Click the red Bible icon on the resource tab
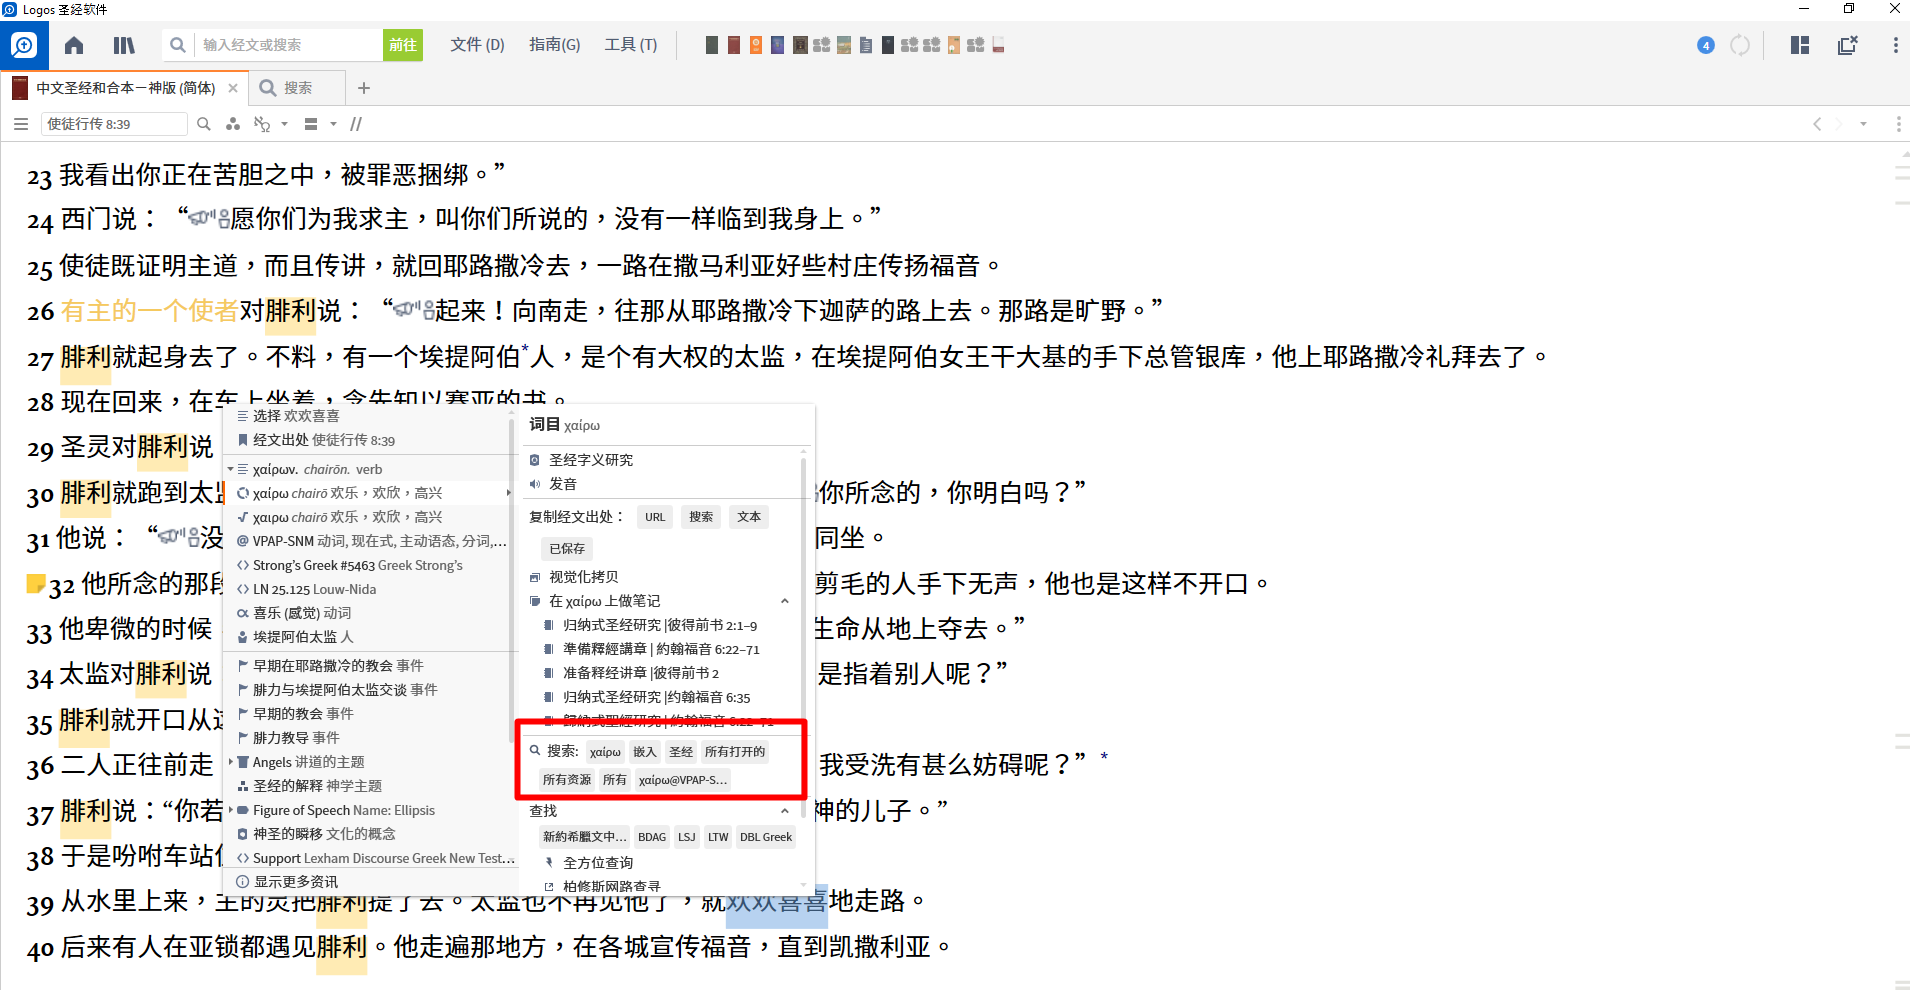The width and height of the screenshot is (1910, 990). 20,88
